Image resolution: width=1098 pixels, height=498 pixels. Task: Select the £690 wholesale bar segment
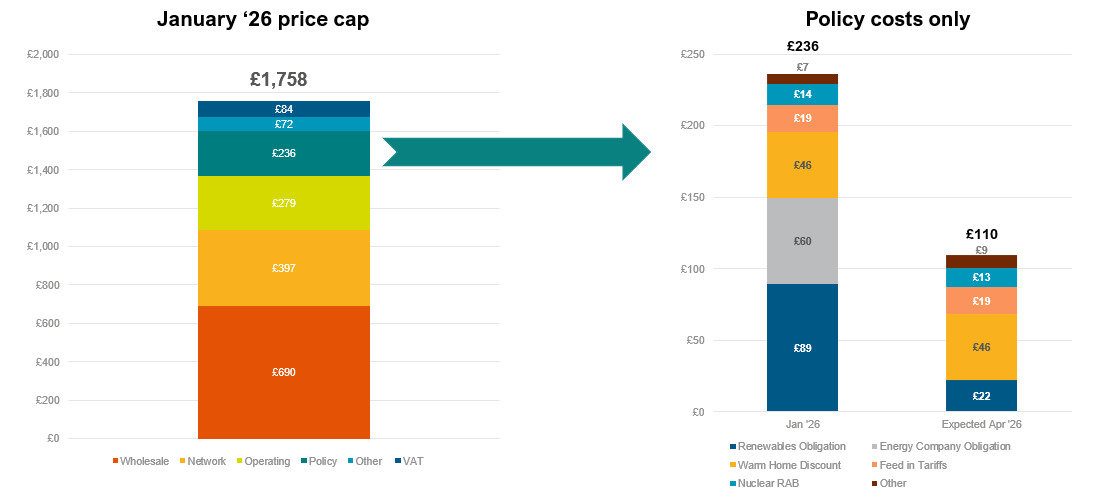coord(284,372)
